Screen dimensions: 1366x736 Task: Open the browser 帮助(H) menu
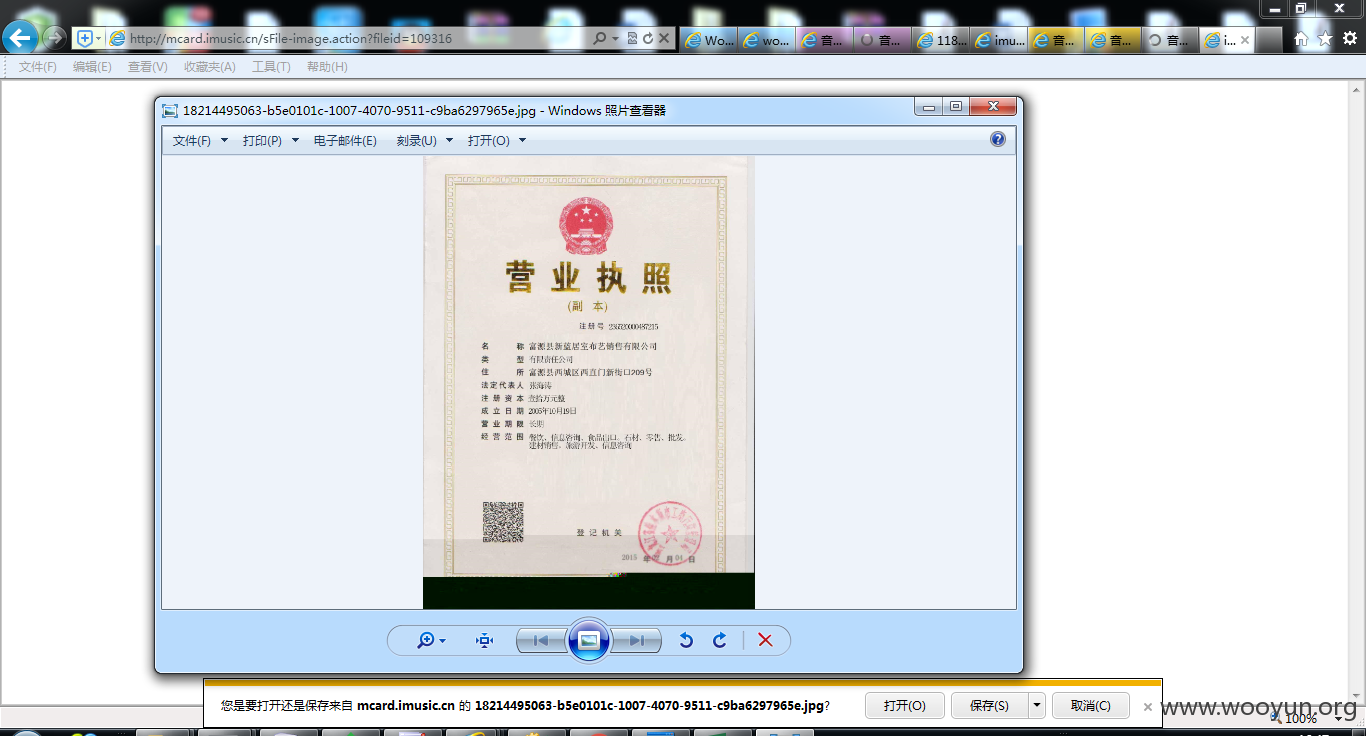click(327, 67)
